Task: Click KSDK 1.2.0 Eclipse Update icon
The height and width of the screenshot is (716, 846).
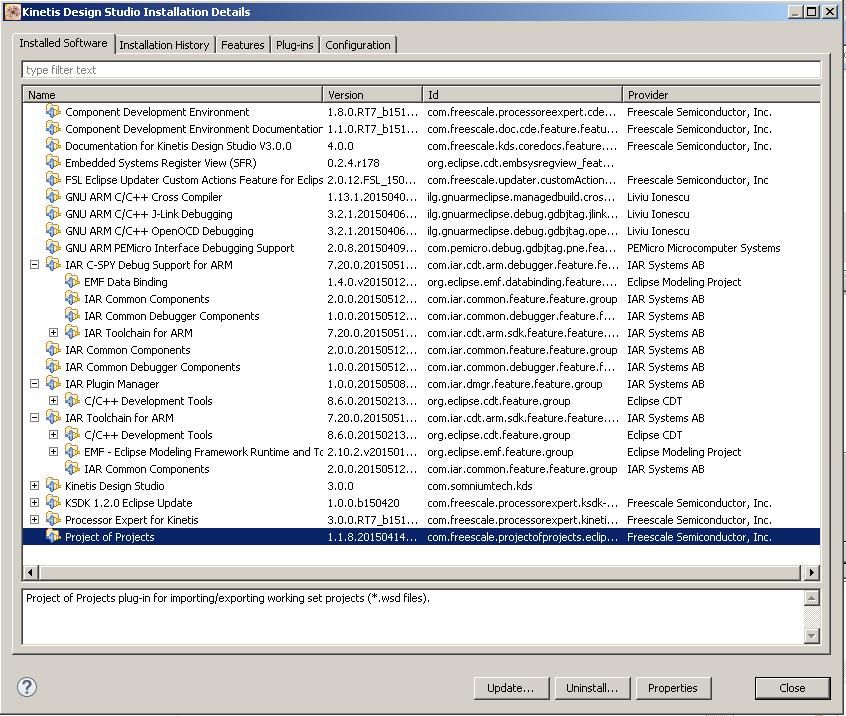Action: [53, 502]
